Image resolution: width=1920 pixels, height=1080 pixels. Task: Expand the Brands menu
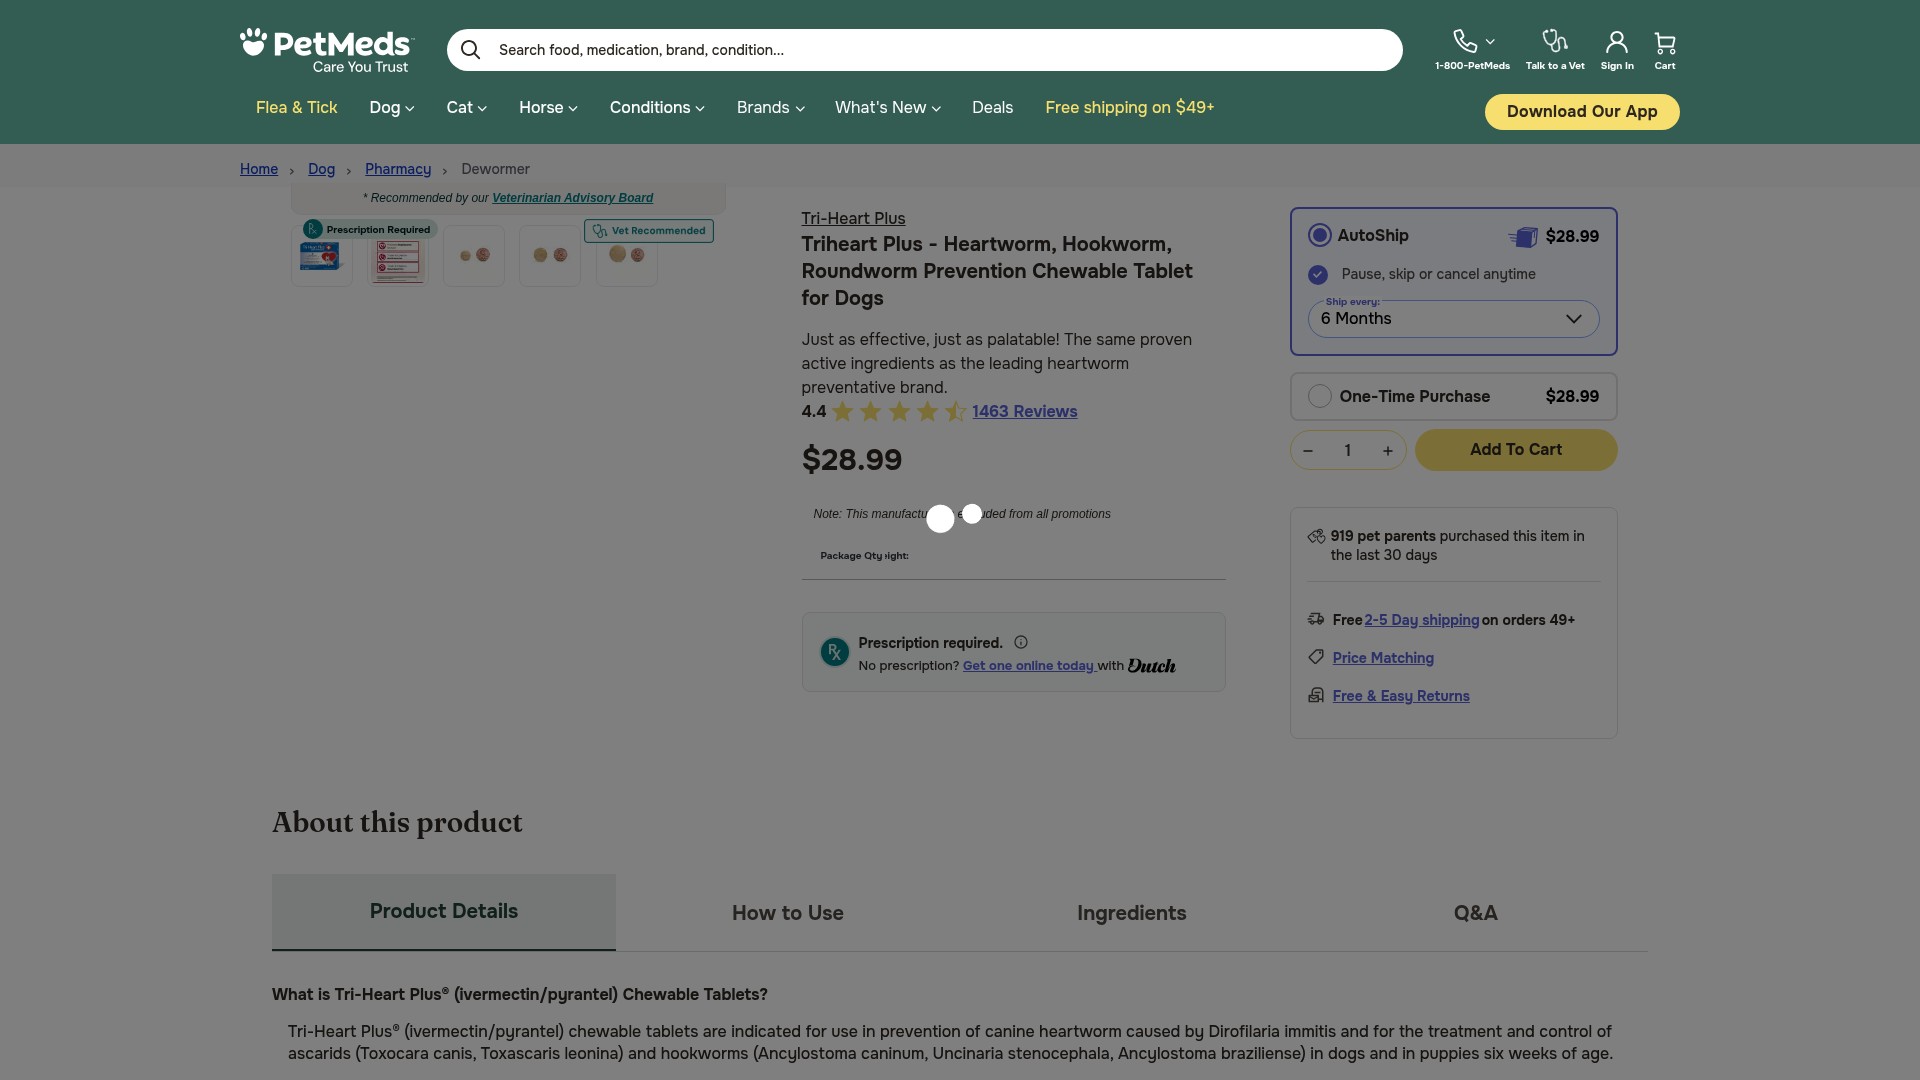coord(771,108)
